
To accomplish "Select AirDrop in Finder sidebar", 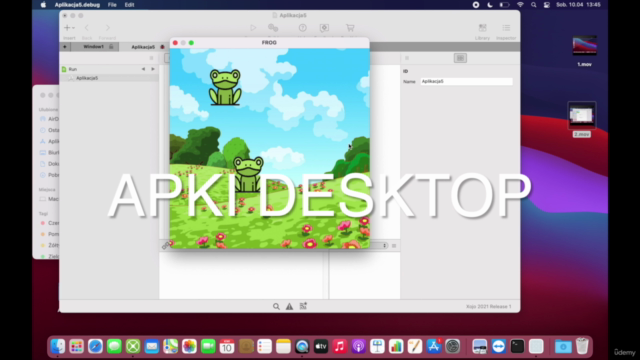I will [x=49, y=119].
